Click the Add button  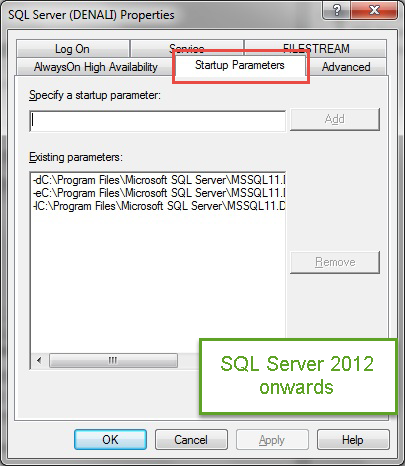(x=335, y=119)
